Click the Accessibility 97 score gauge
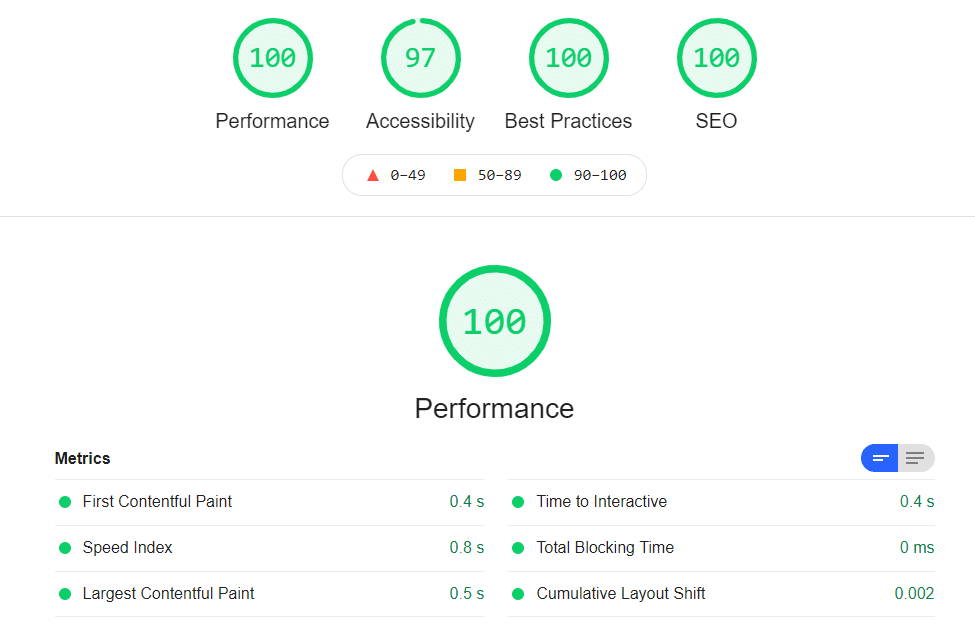 pyautogui.click(x=420, y=58)
